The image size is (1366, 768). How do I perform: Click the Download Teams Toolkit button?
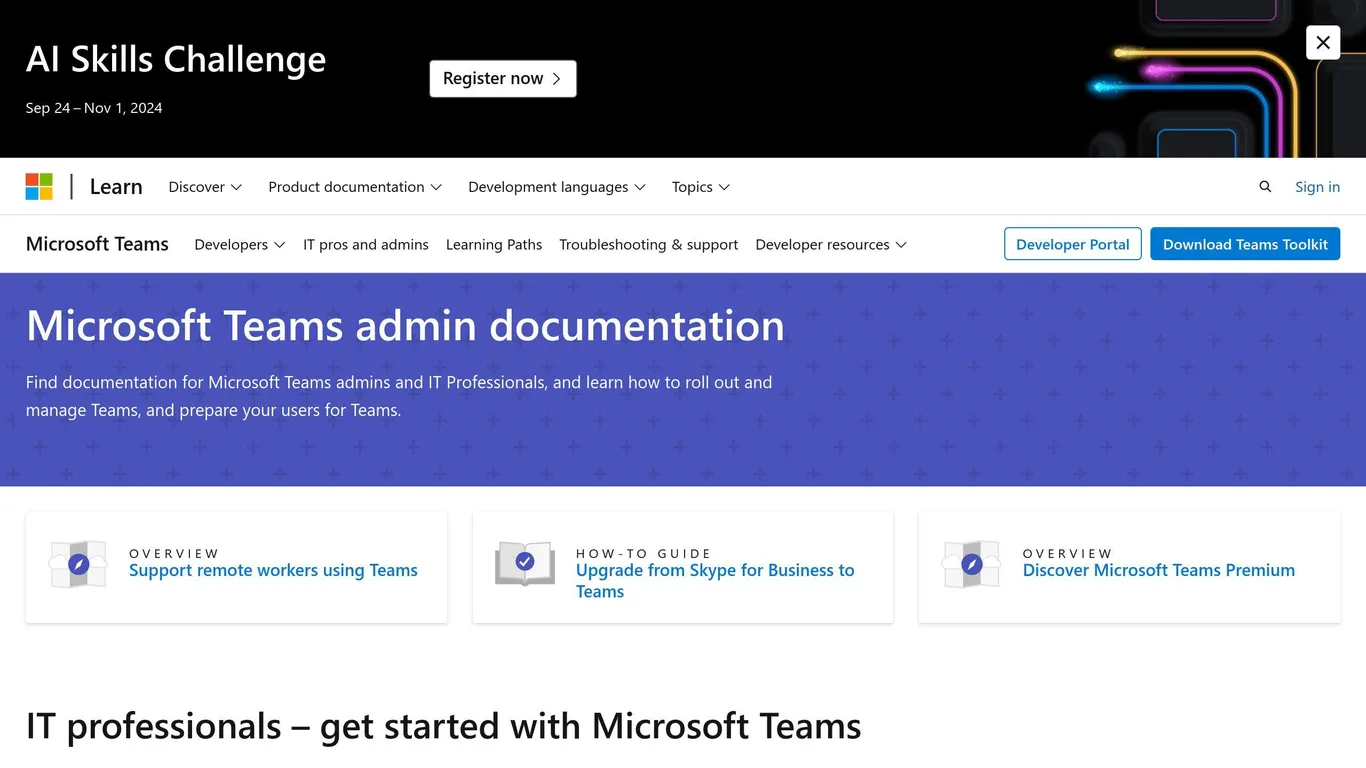1245,244
